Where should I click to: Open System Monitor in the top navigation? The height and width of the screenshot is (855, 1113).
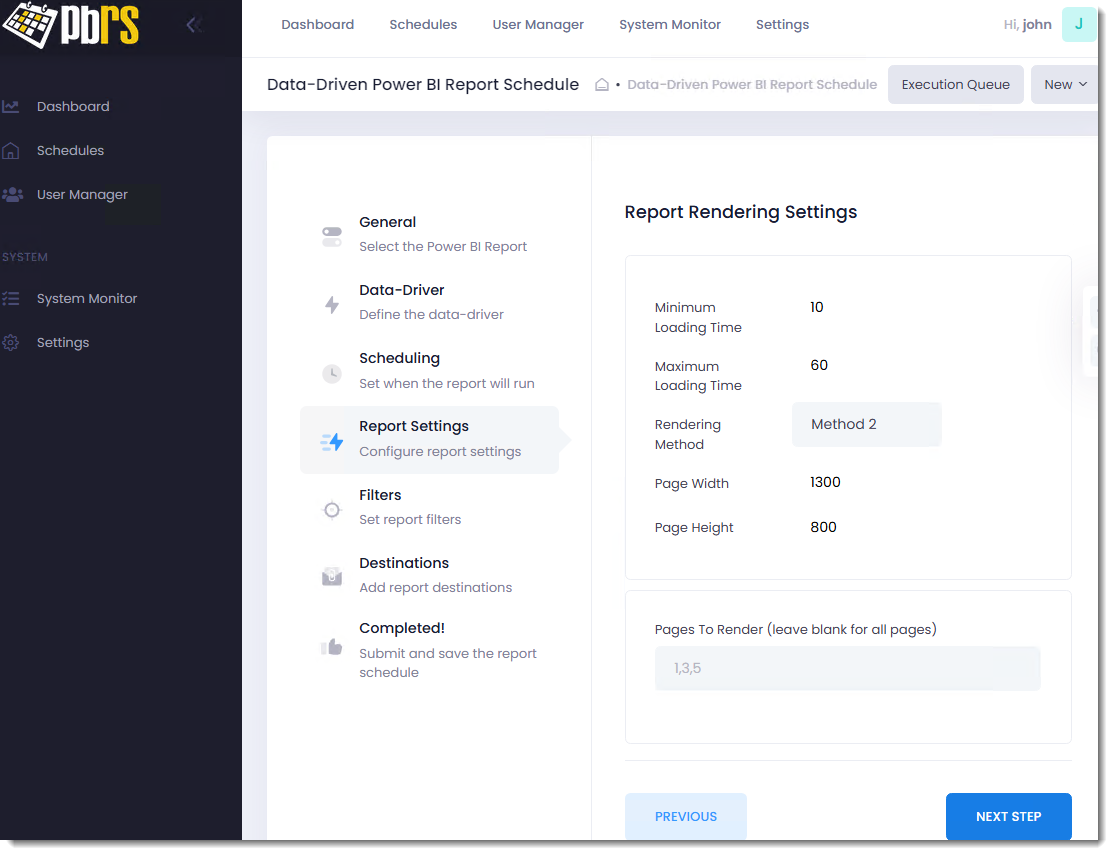click(x=669, y=24)
